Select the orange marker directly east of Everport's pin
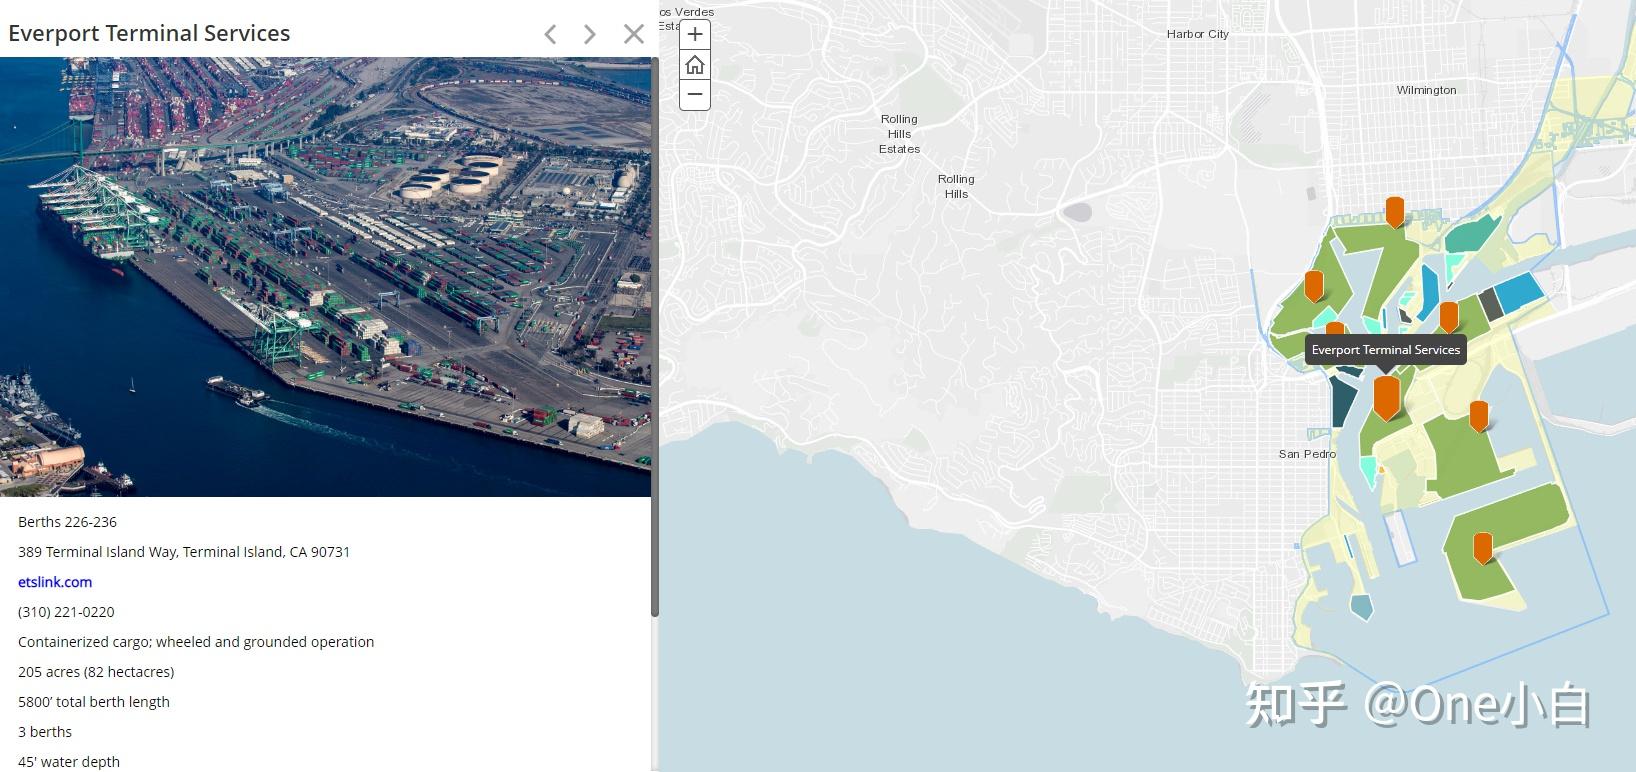 pyautogui.click(x=1479, y=416)
